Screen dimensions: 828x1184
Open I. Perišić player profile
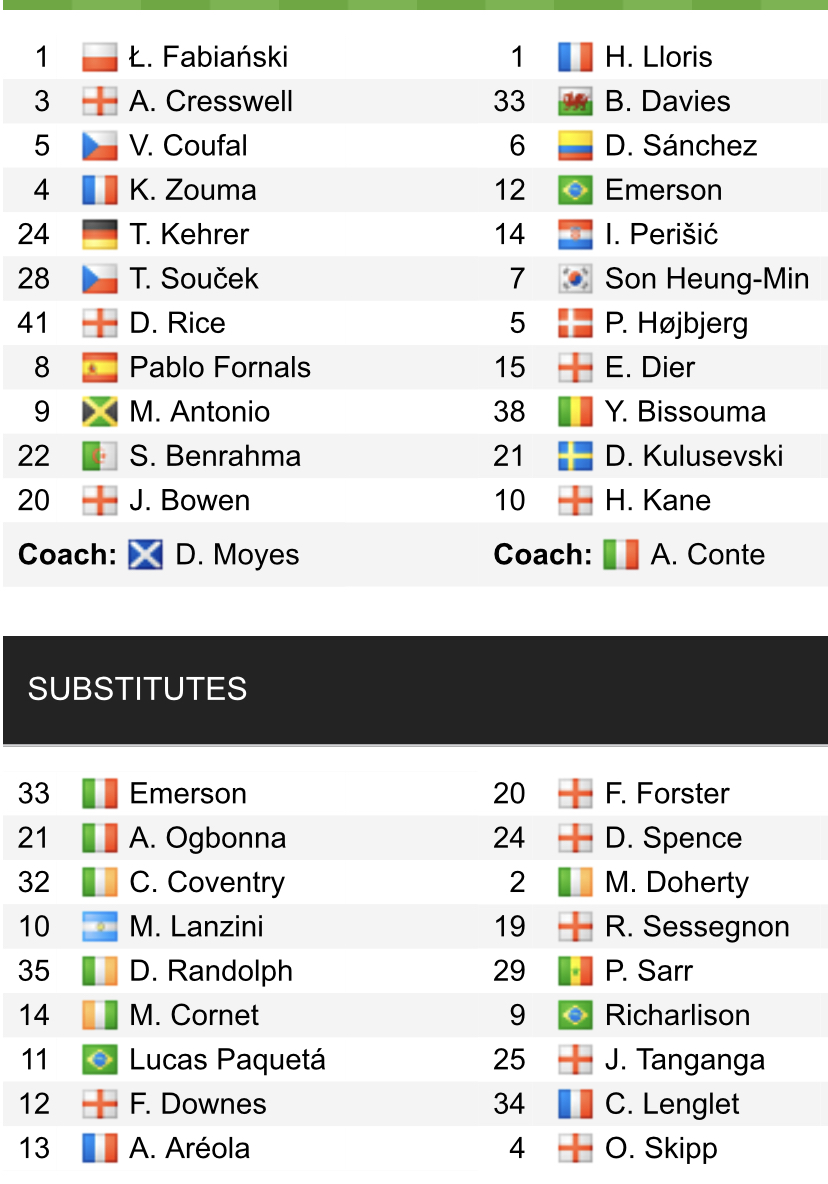point(661,234)
